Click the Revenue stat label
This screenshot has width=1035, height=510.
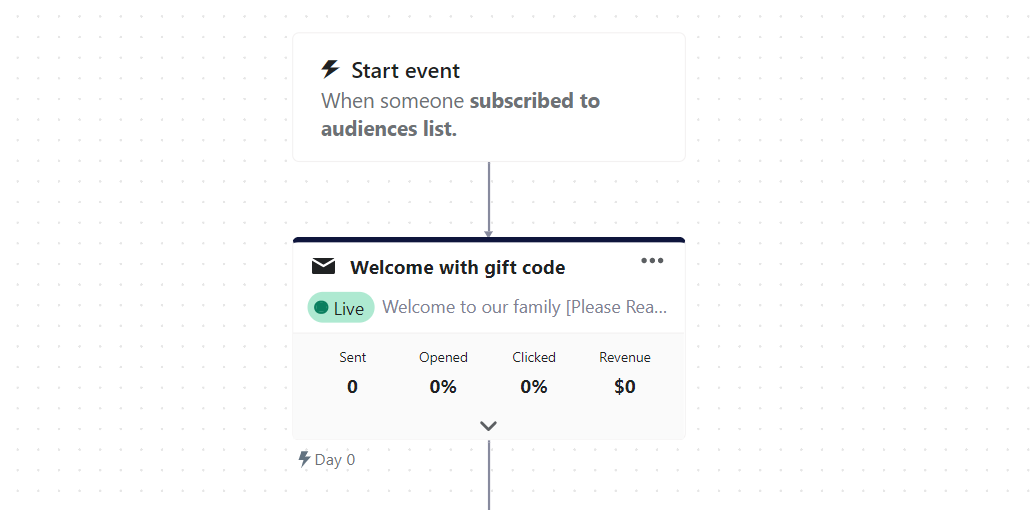click(625, 357)
